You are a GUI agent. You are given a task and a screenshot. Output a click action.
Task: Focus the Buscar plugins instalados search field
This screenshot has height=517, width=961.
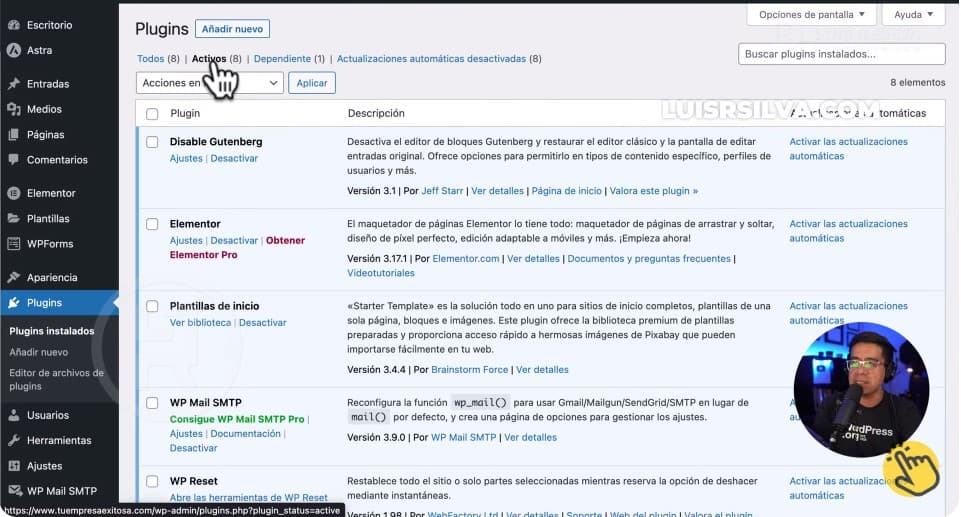(x=841, y=54)
